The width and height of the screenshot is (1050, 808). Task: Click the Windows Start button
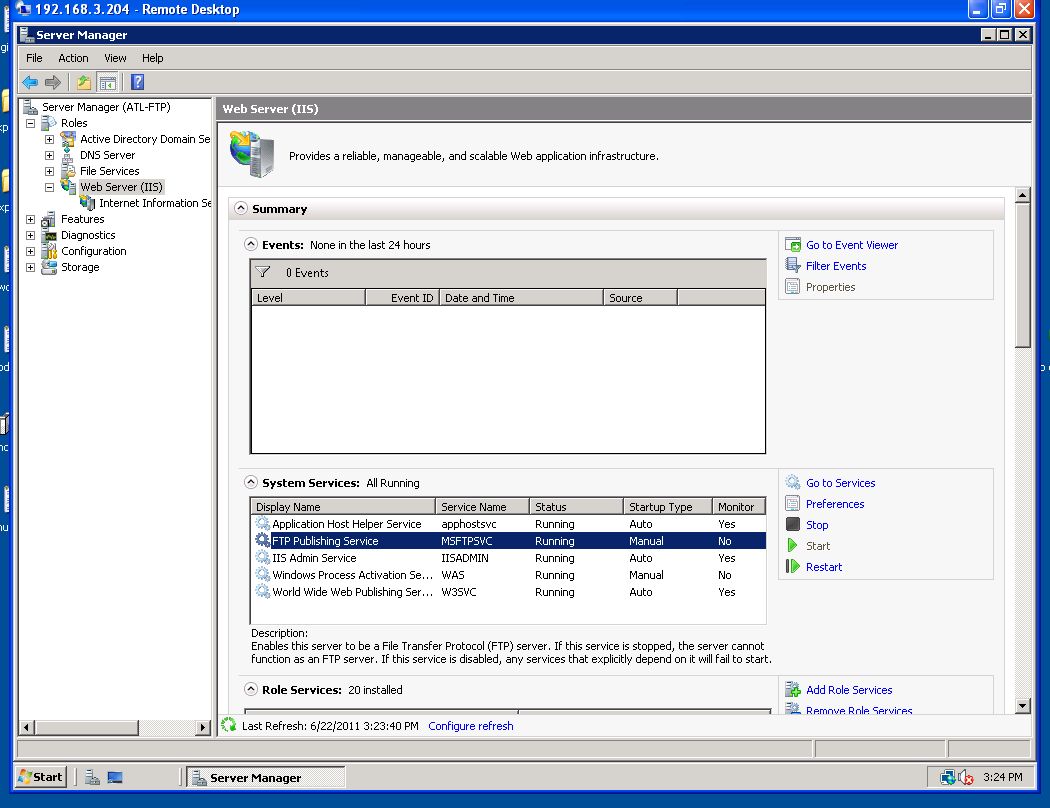coord(41,777)
